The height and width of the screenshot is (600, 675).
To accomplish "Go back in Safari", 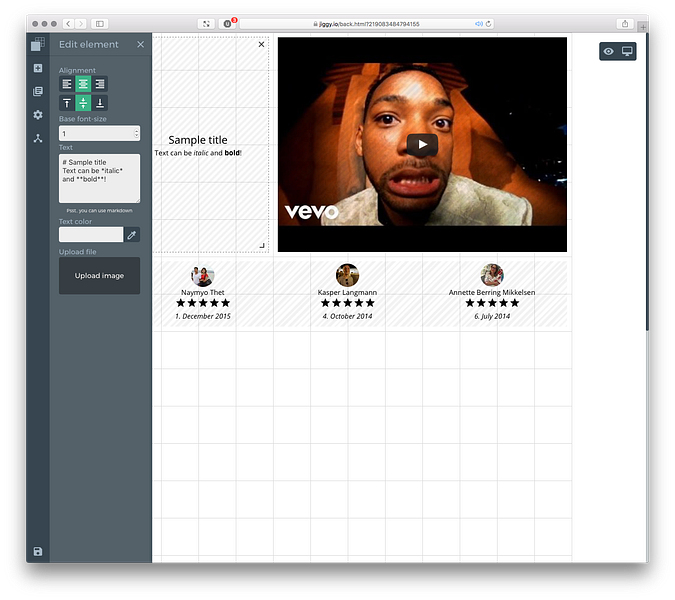I will [69, 24].
